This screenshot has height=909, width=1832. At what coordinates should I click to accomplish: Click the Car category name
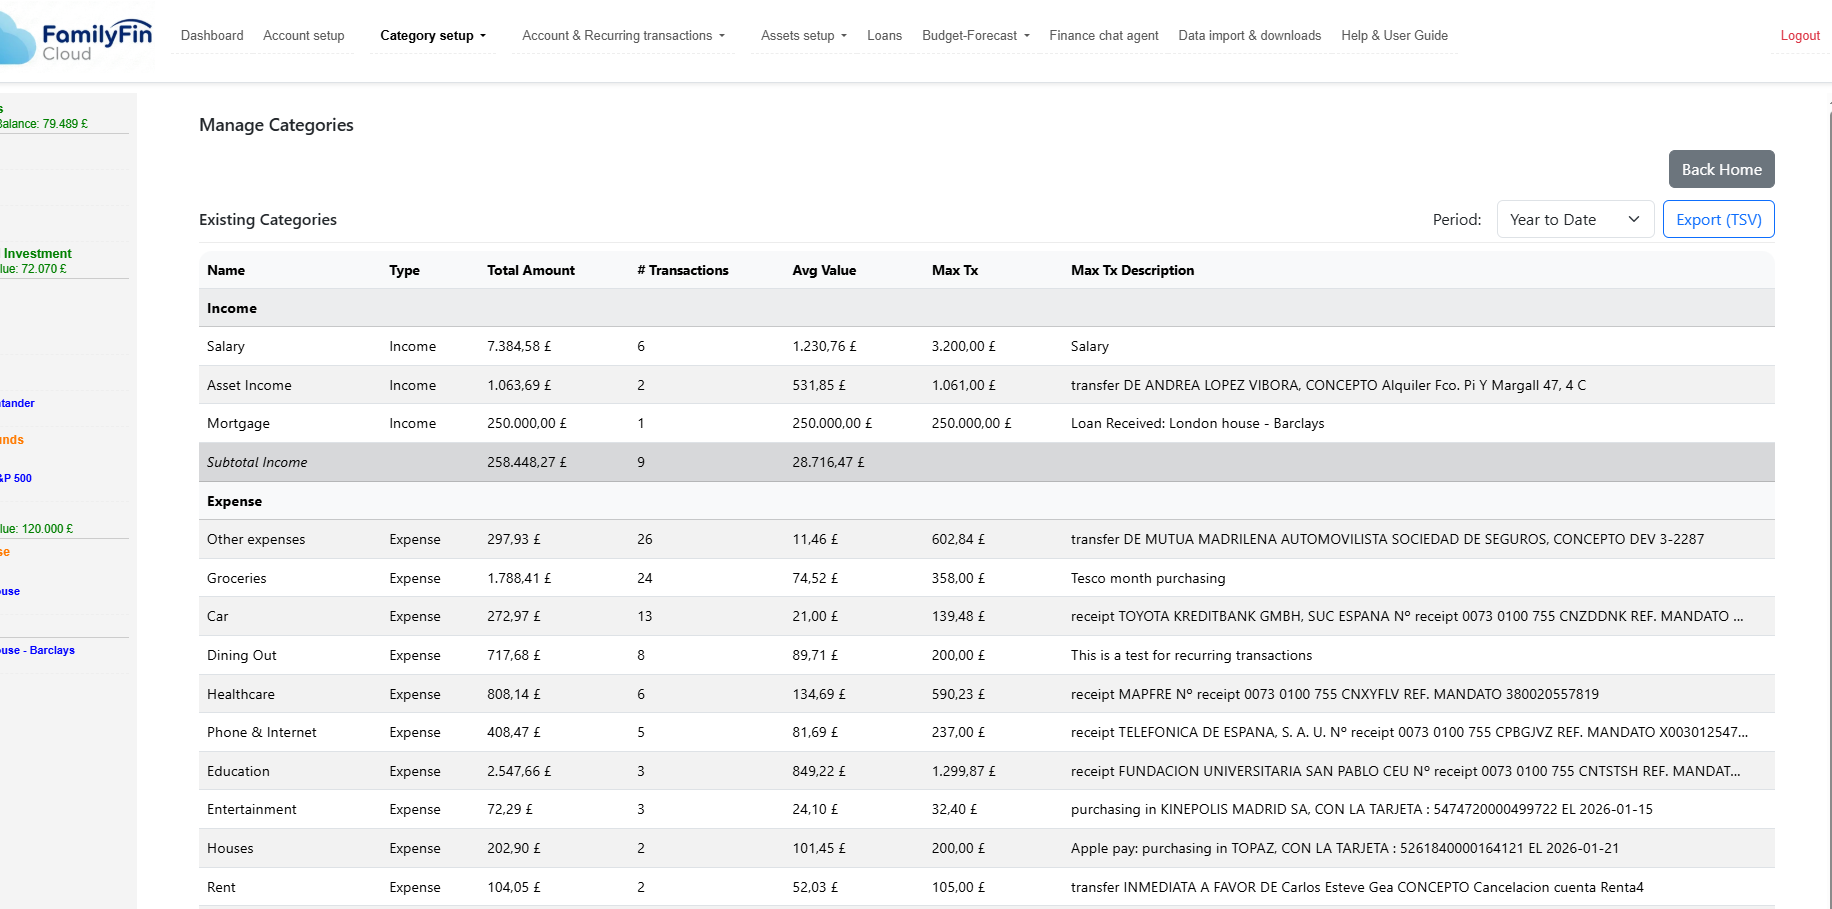218,616
